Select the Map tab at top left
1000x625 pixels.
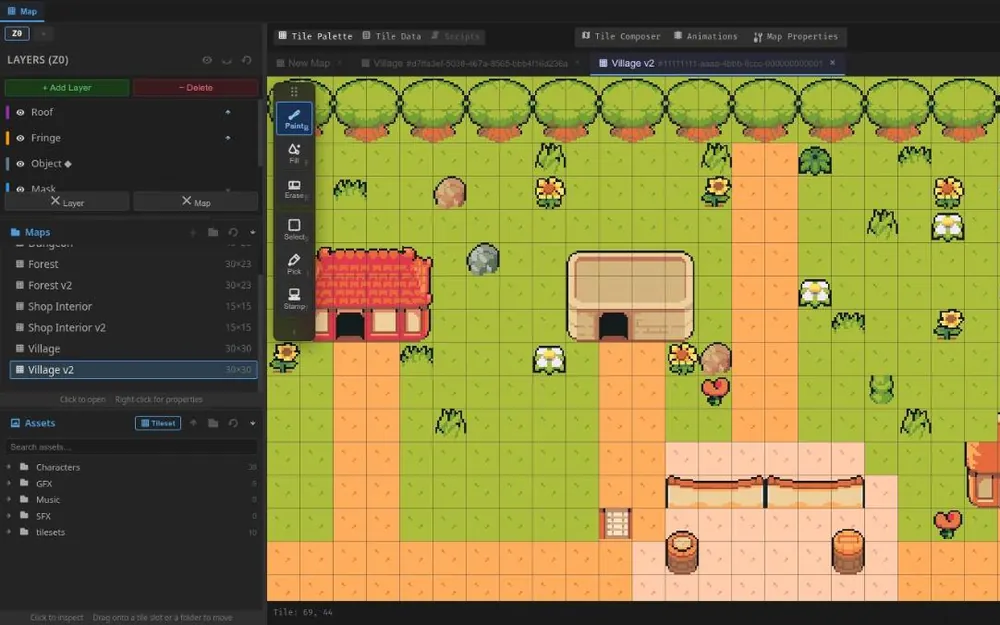coord(22,11)
